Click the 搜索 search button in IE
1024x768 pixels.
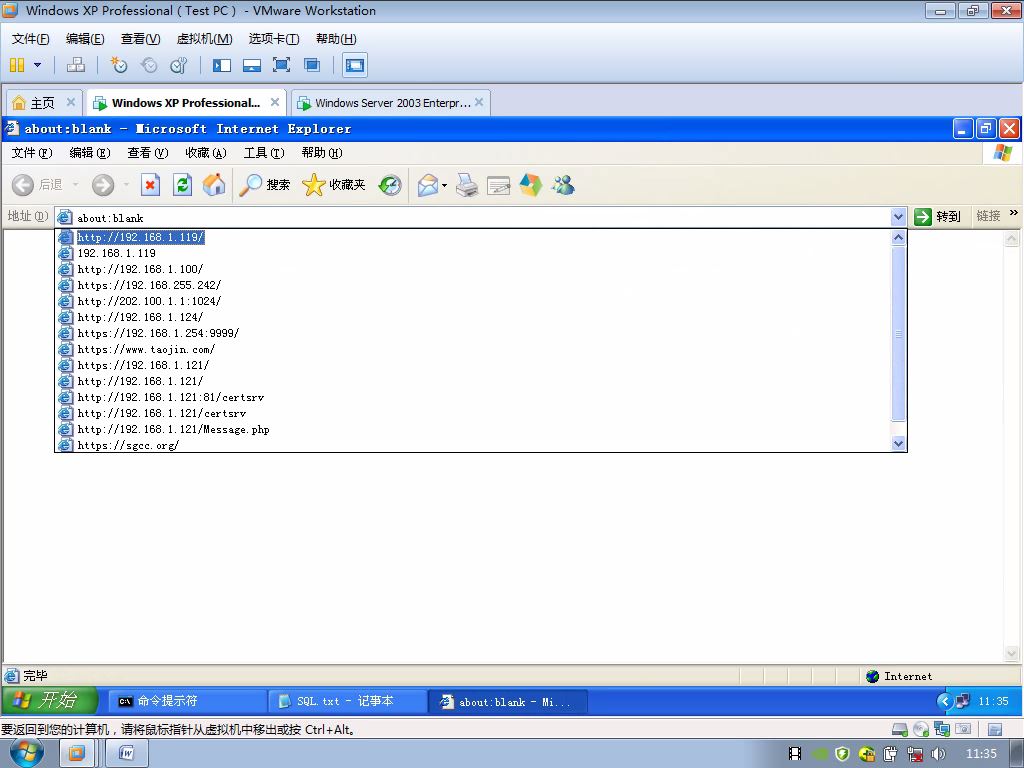point(264,185)
